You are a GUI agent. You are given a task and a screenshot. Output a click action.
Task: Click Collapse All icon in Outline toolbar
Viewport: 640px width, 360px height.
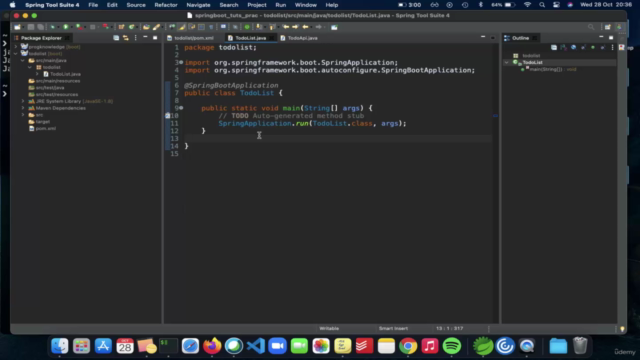point(554,48)
